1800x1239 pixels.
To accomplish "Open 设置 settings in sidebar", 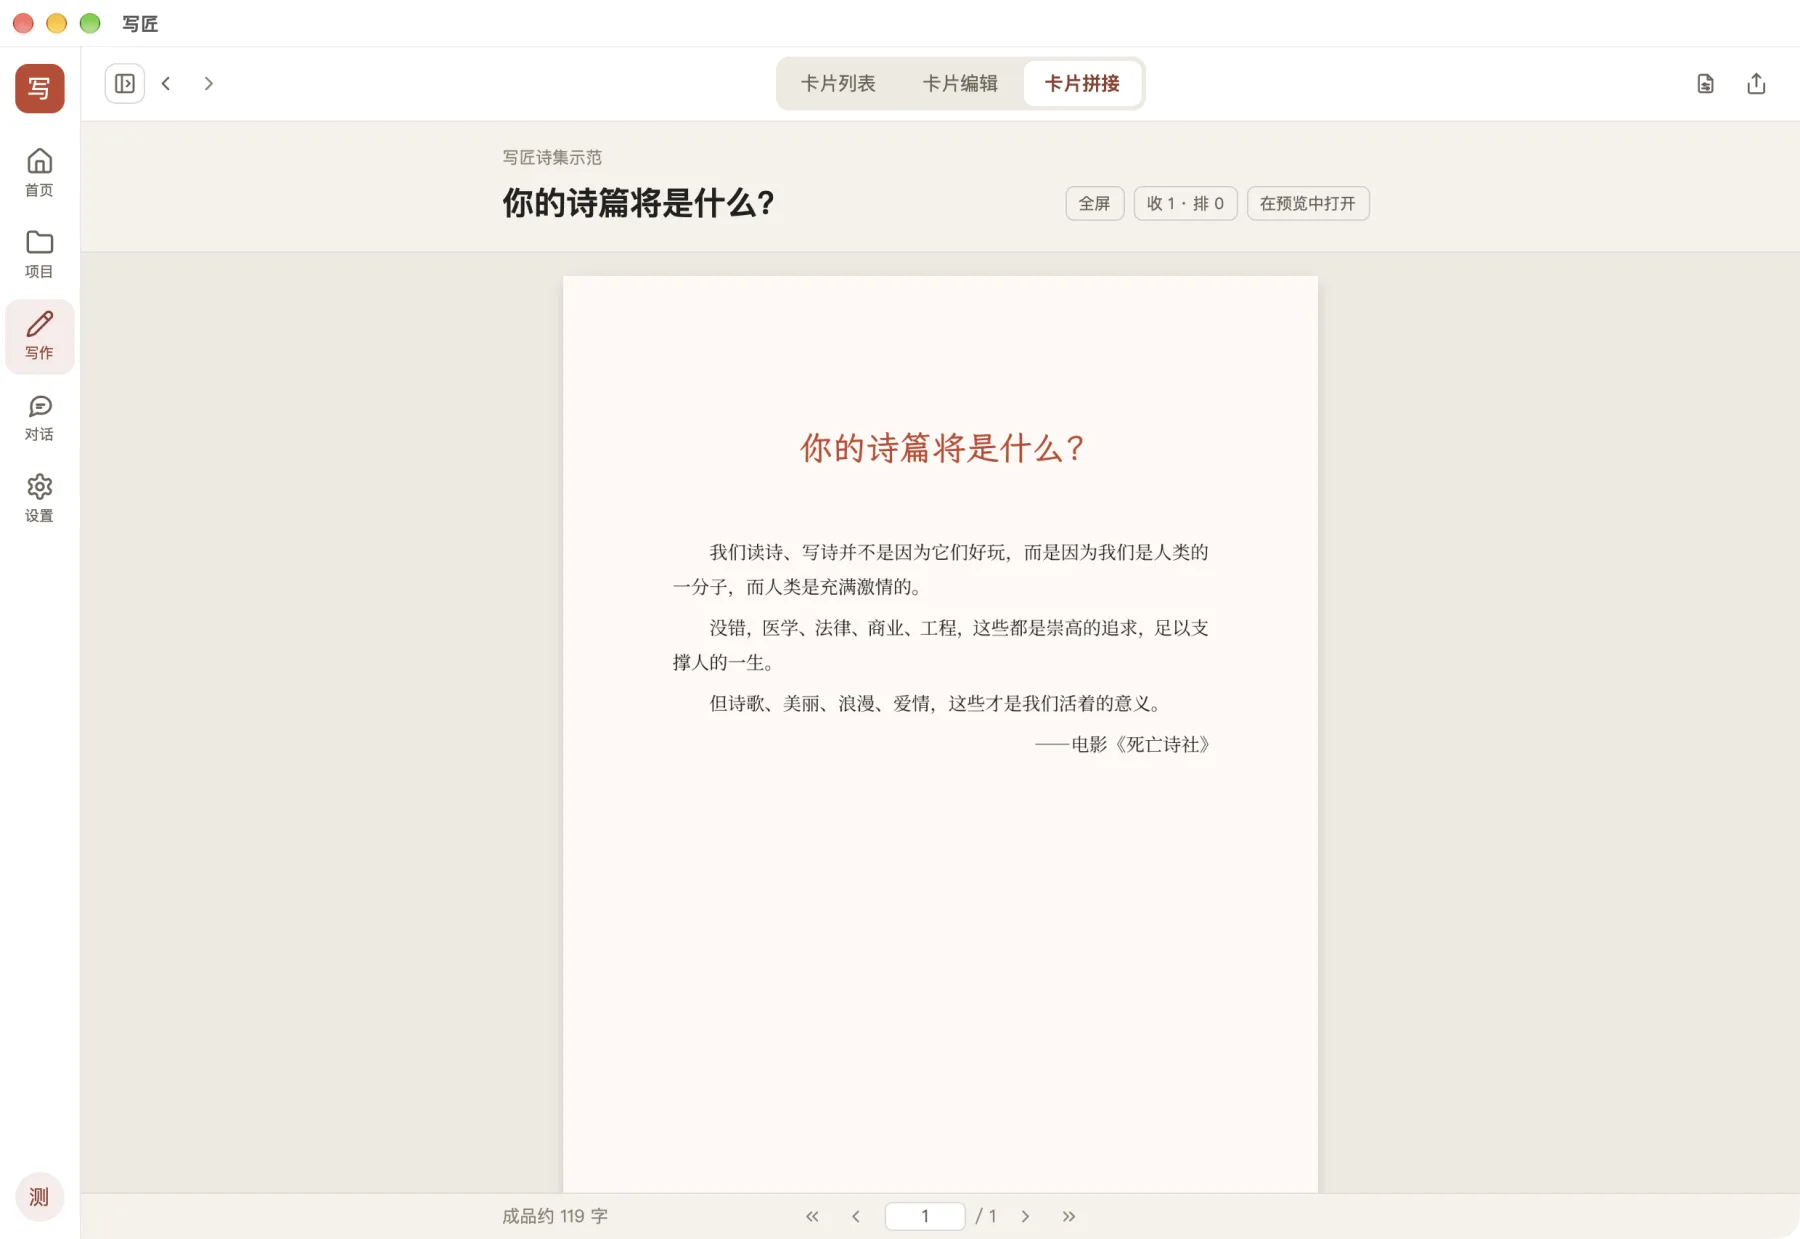I will (x=40, y=499).
